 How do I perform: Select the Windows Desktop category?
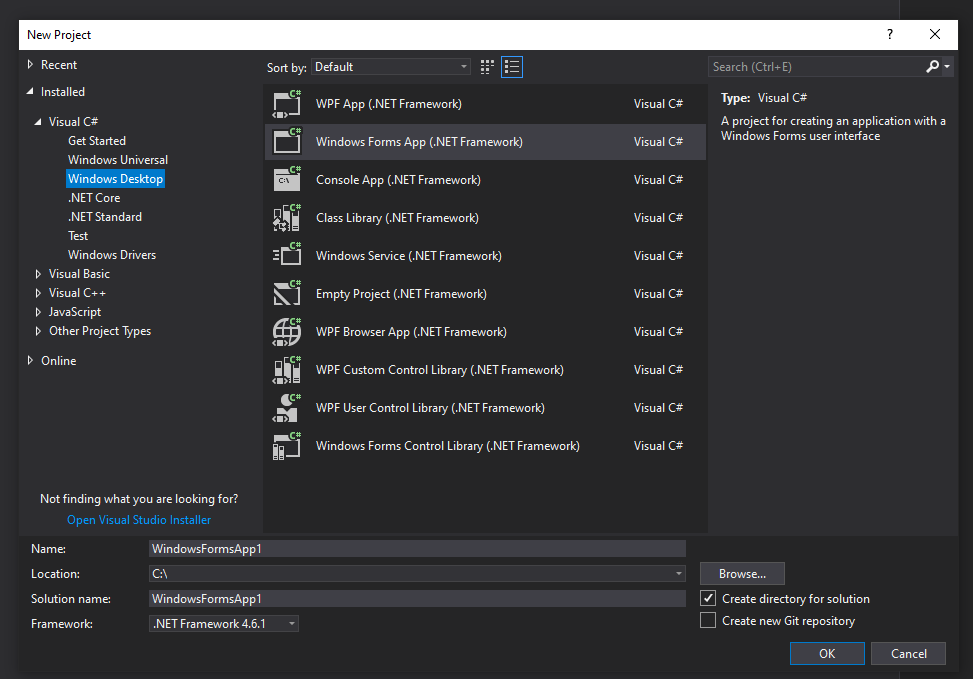tap(115, 179)
